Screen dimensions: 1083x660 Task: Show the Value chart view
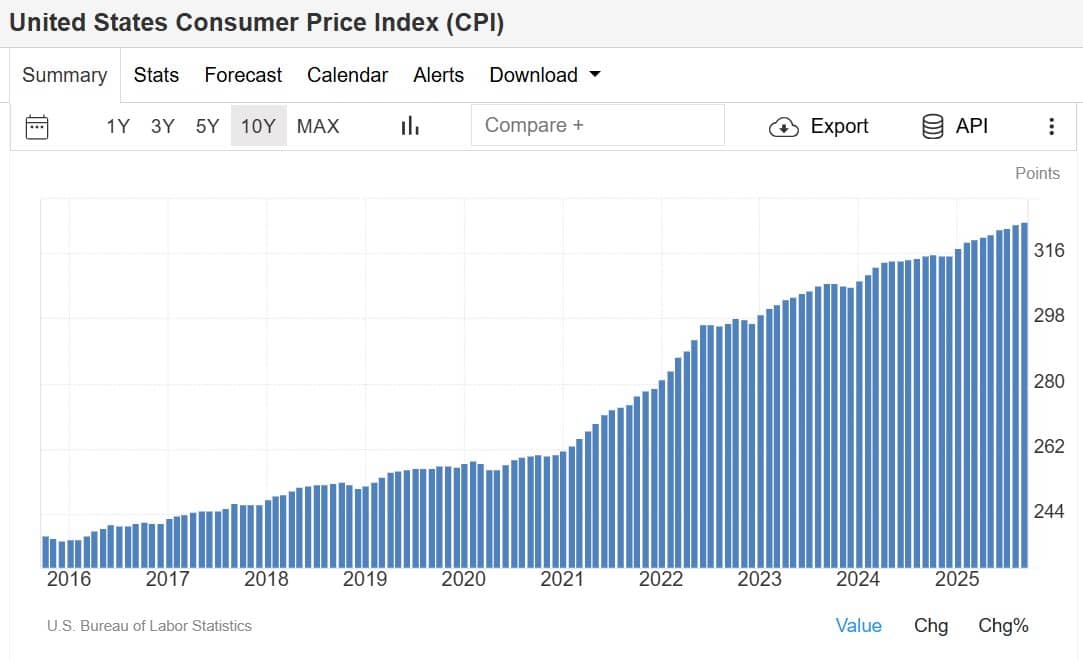[858, 626]
